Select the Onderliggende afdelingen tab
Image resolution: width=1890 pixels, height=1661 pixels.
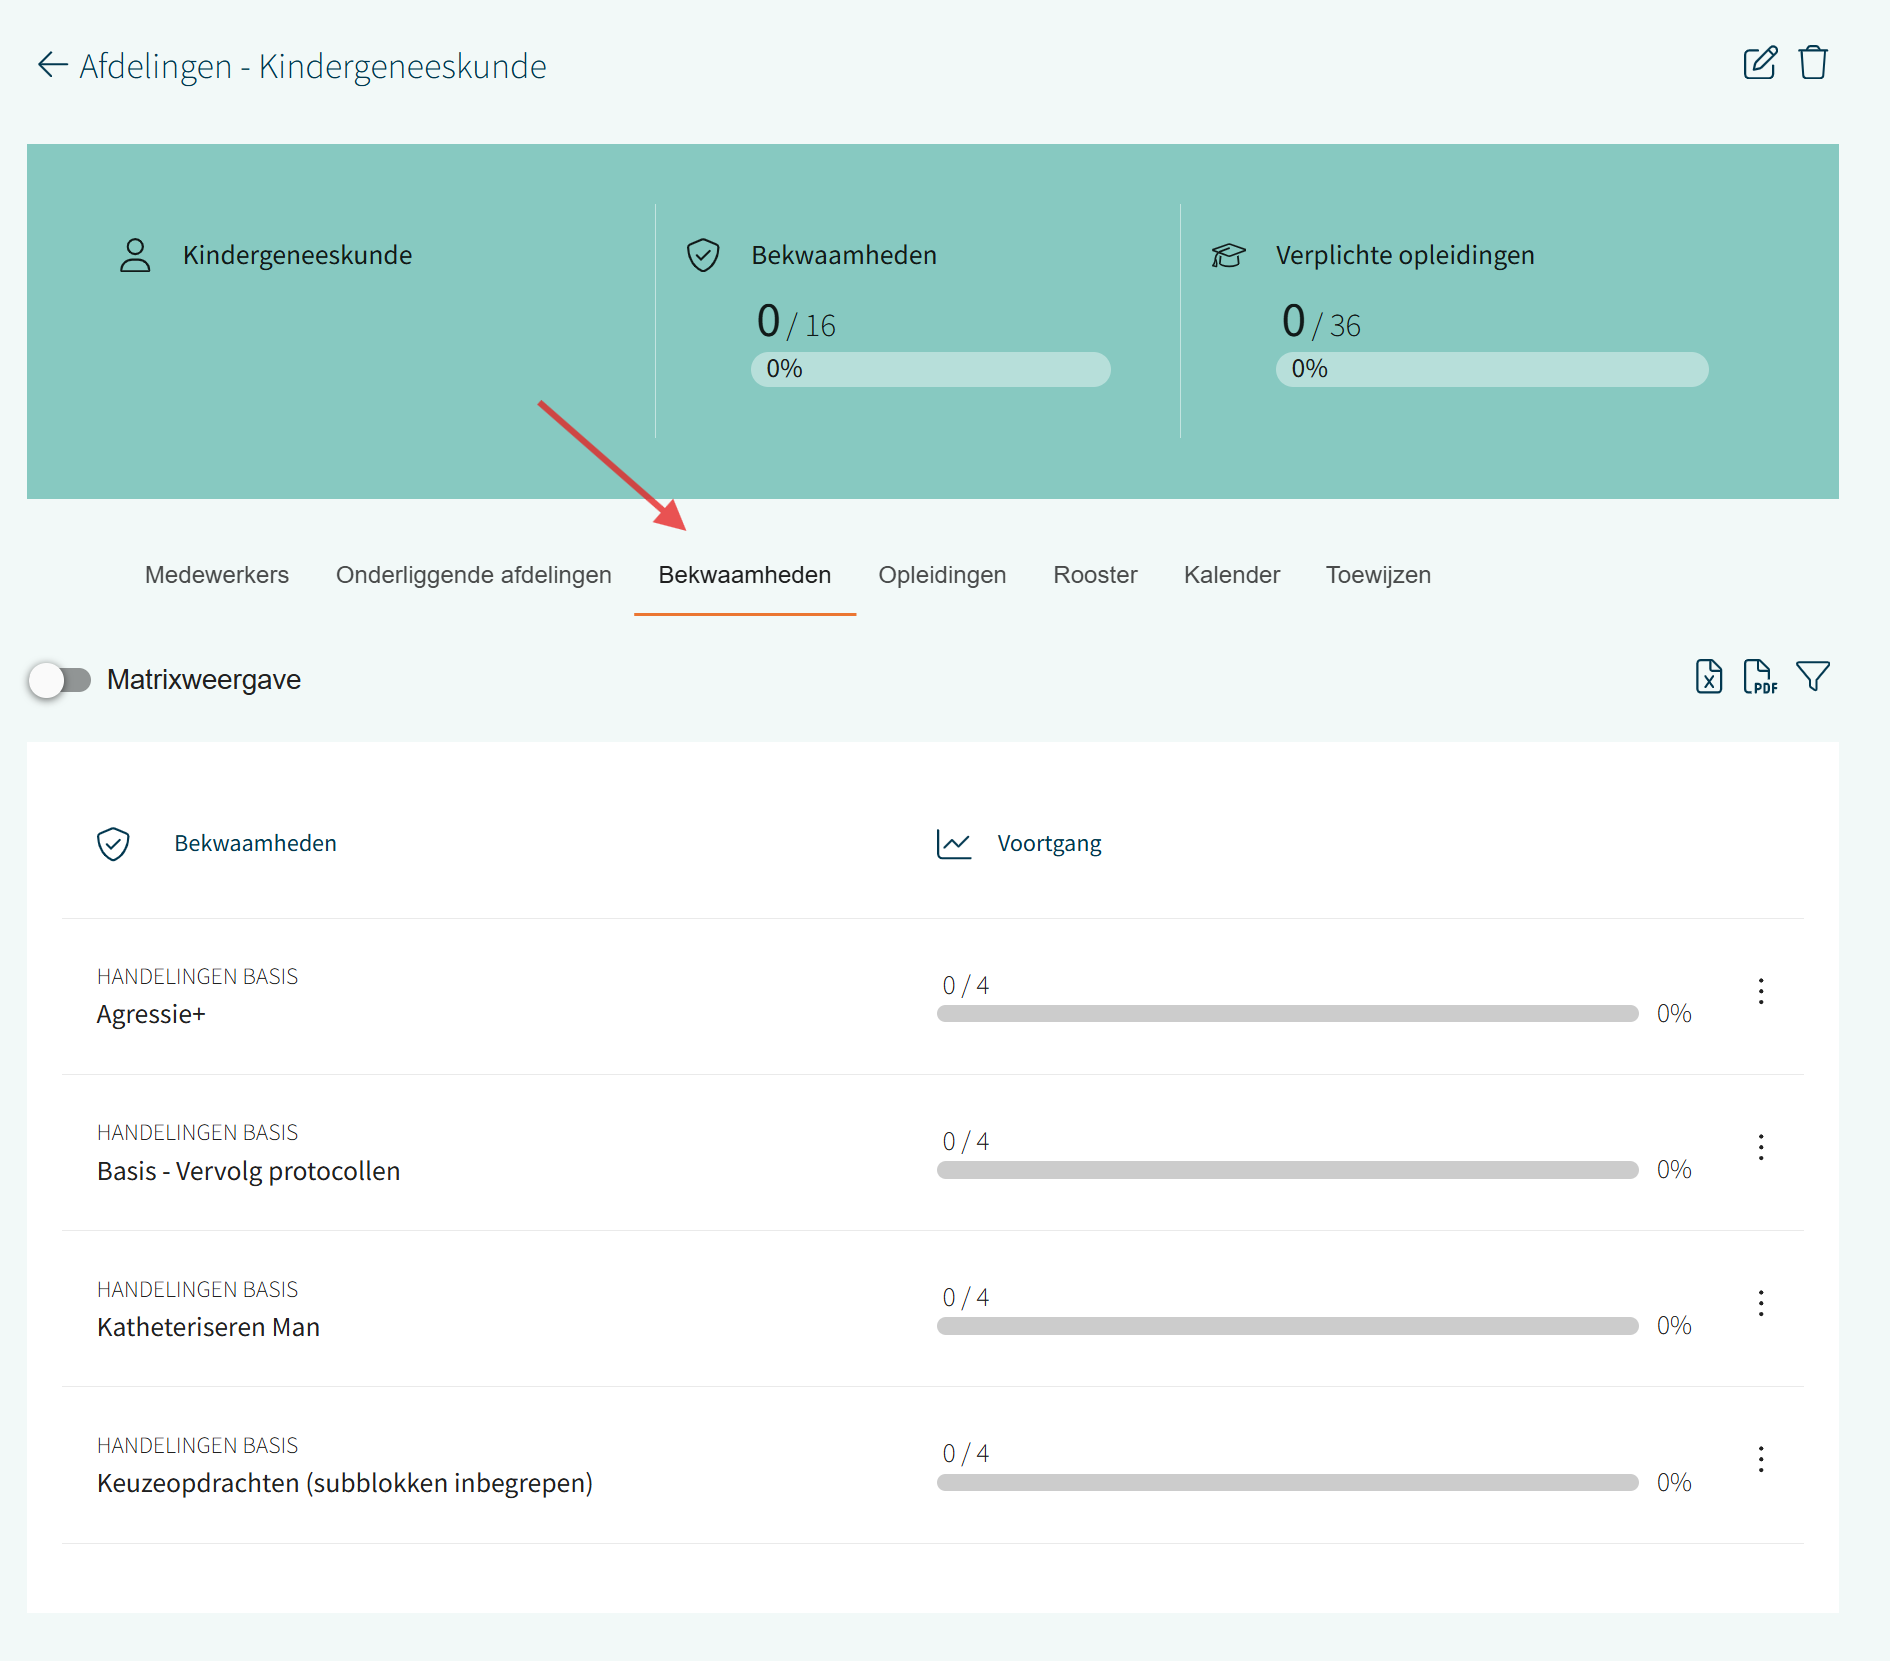473,575
